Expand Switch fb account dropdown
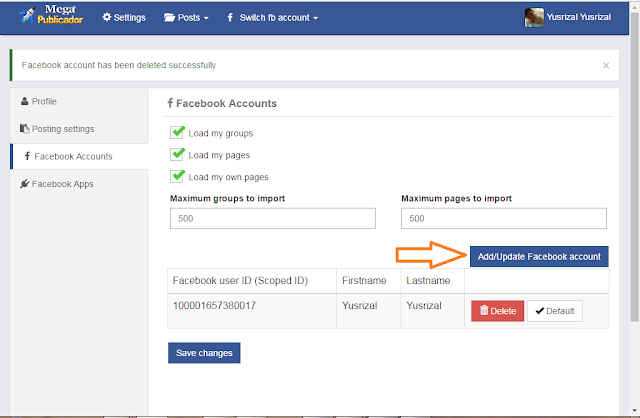640x418 pixels. [x=273, y=18]
